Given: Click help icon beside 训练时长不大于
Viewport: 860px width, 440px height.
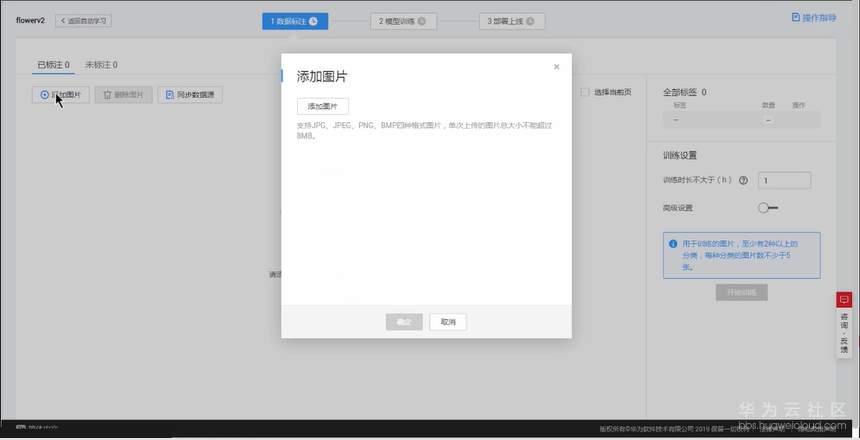Looking at the screenshot, I should (743, 180).
